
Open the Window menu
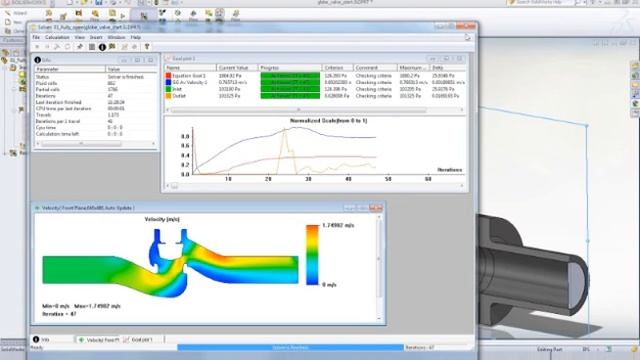[x=116, y=37]
